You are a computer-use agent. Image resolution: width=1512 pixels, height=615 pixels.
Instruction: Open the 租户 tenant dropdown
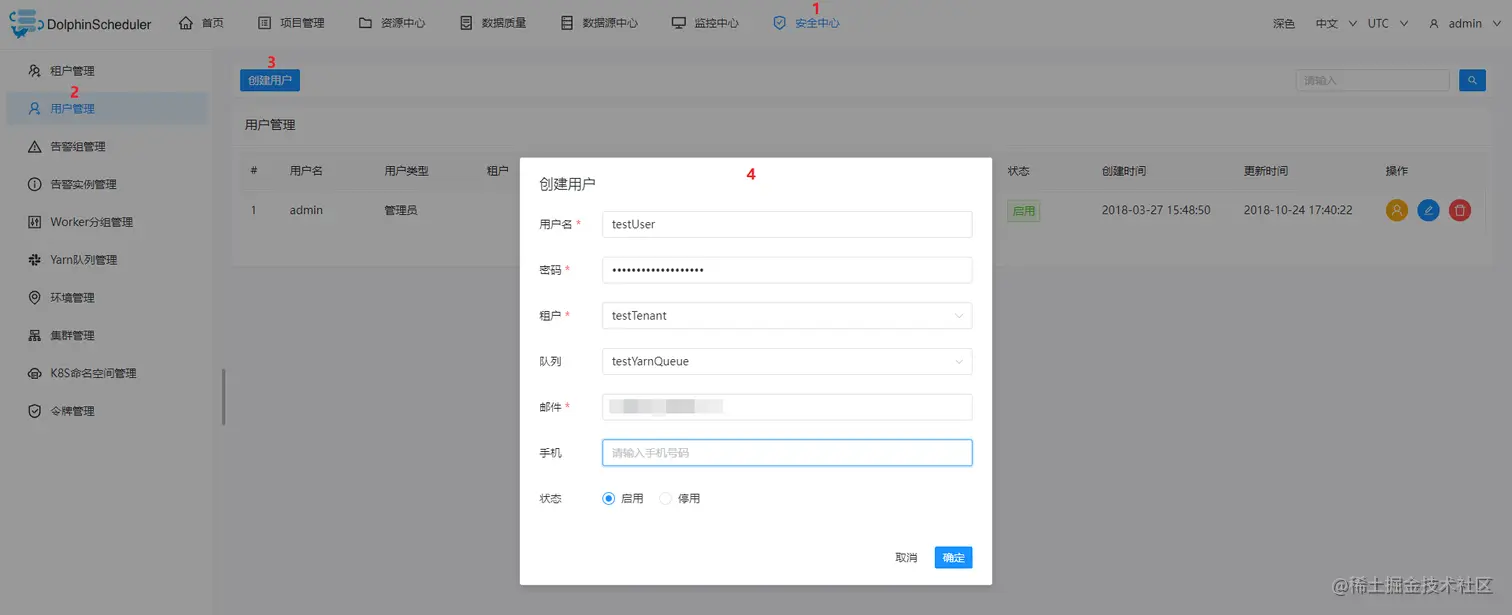(786, 315)
